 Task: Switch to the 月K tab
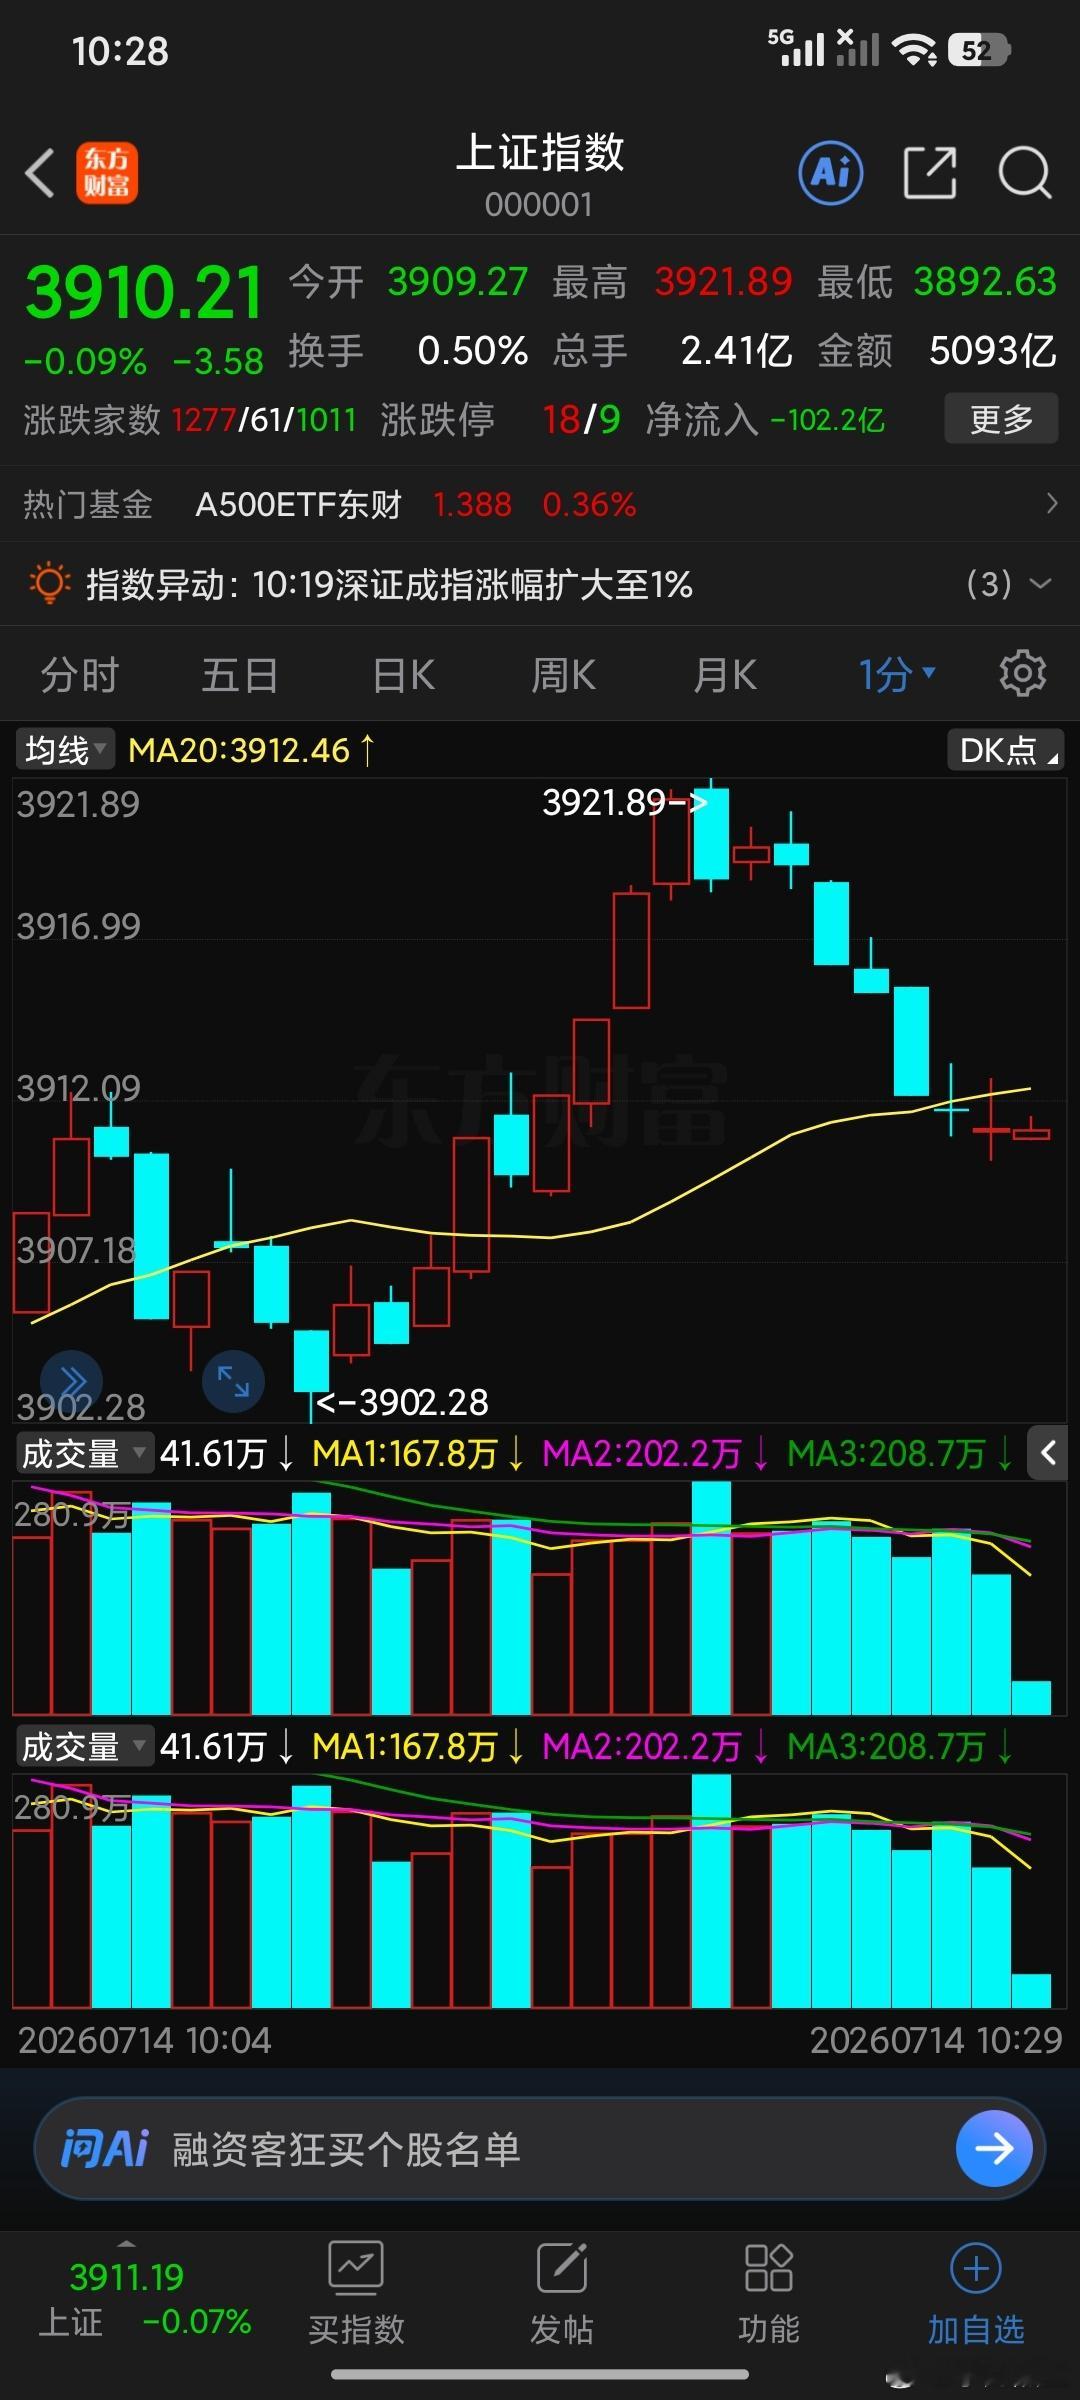pos(725,675)
